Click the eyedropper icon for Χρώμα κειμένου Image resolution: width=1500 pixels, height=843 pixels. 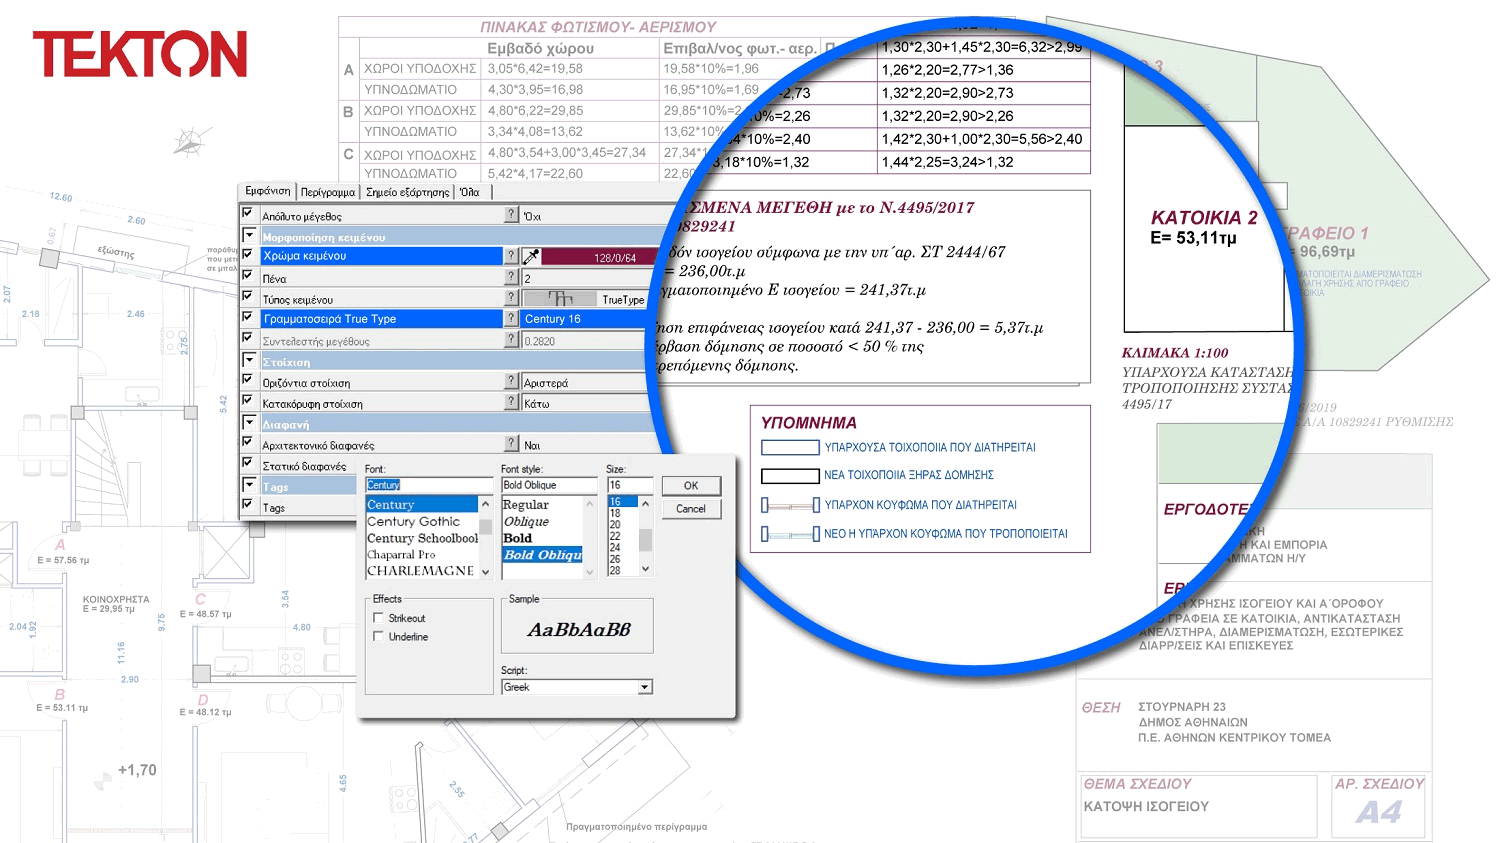click(x=531, y=257)
